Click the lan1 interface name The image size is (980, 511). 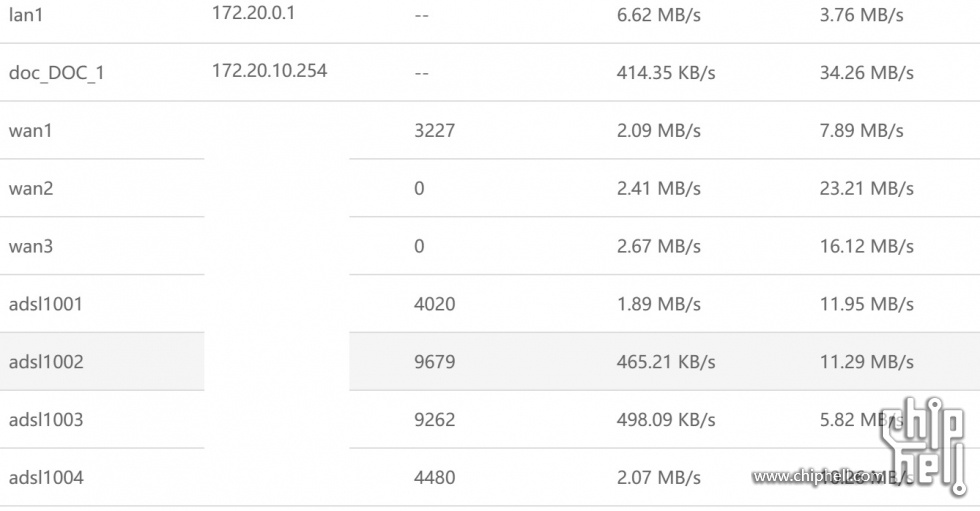point(26,14)
